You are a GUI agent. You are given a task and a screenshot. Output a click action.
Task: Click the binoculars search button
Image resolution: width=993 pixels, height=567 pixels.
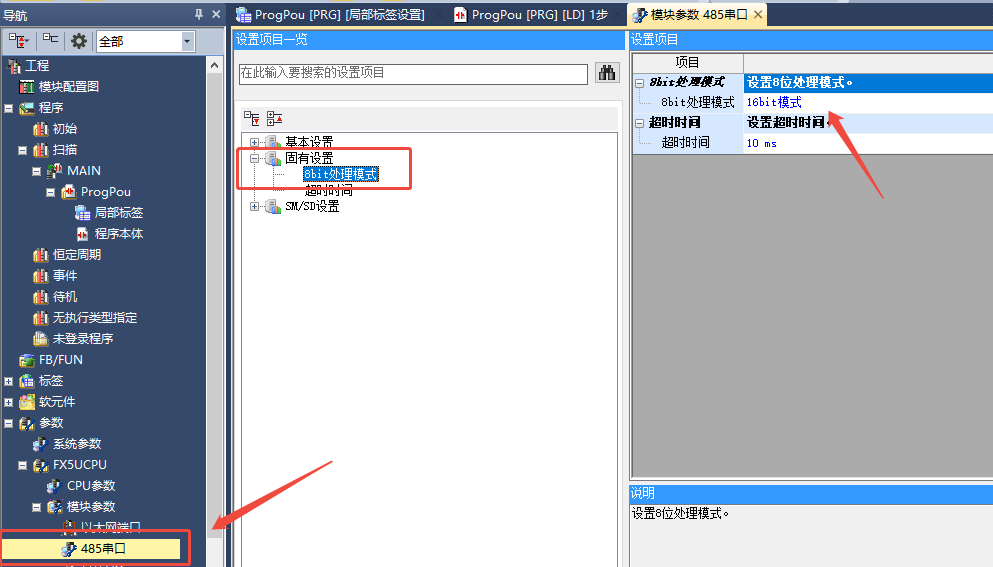(x=607, y=73)
